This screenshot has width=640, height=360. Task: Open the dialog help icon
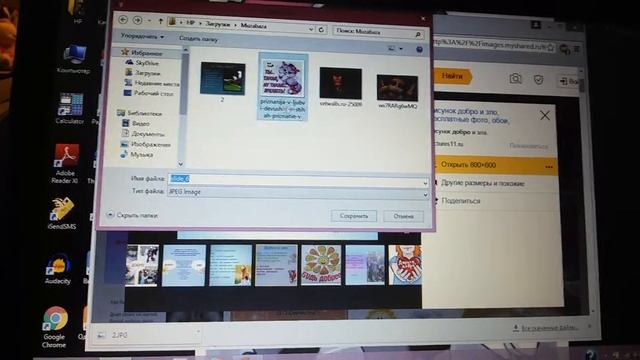tap(419, 49)
